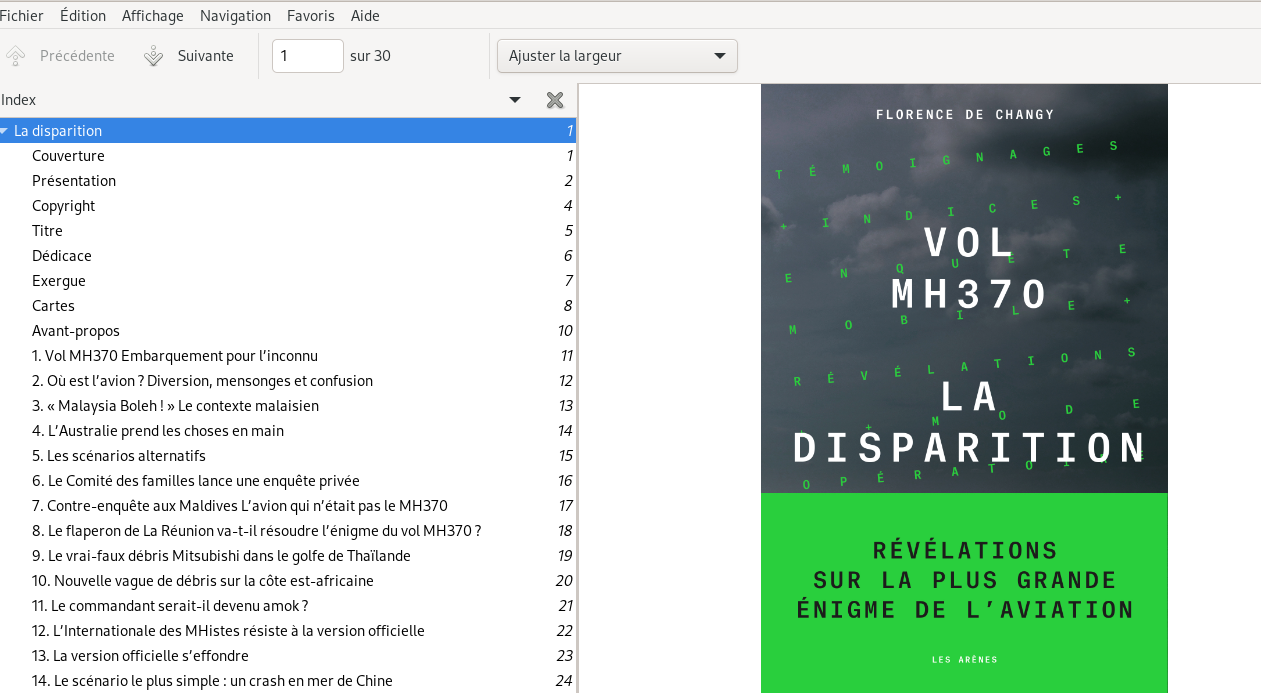The width and height of the screenshot is (1261, 693).
Task: Open the Édition menu
Action: pos(83,15)
